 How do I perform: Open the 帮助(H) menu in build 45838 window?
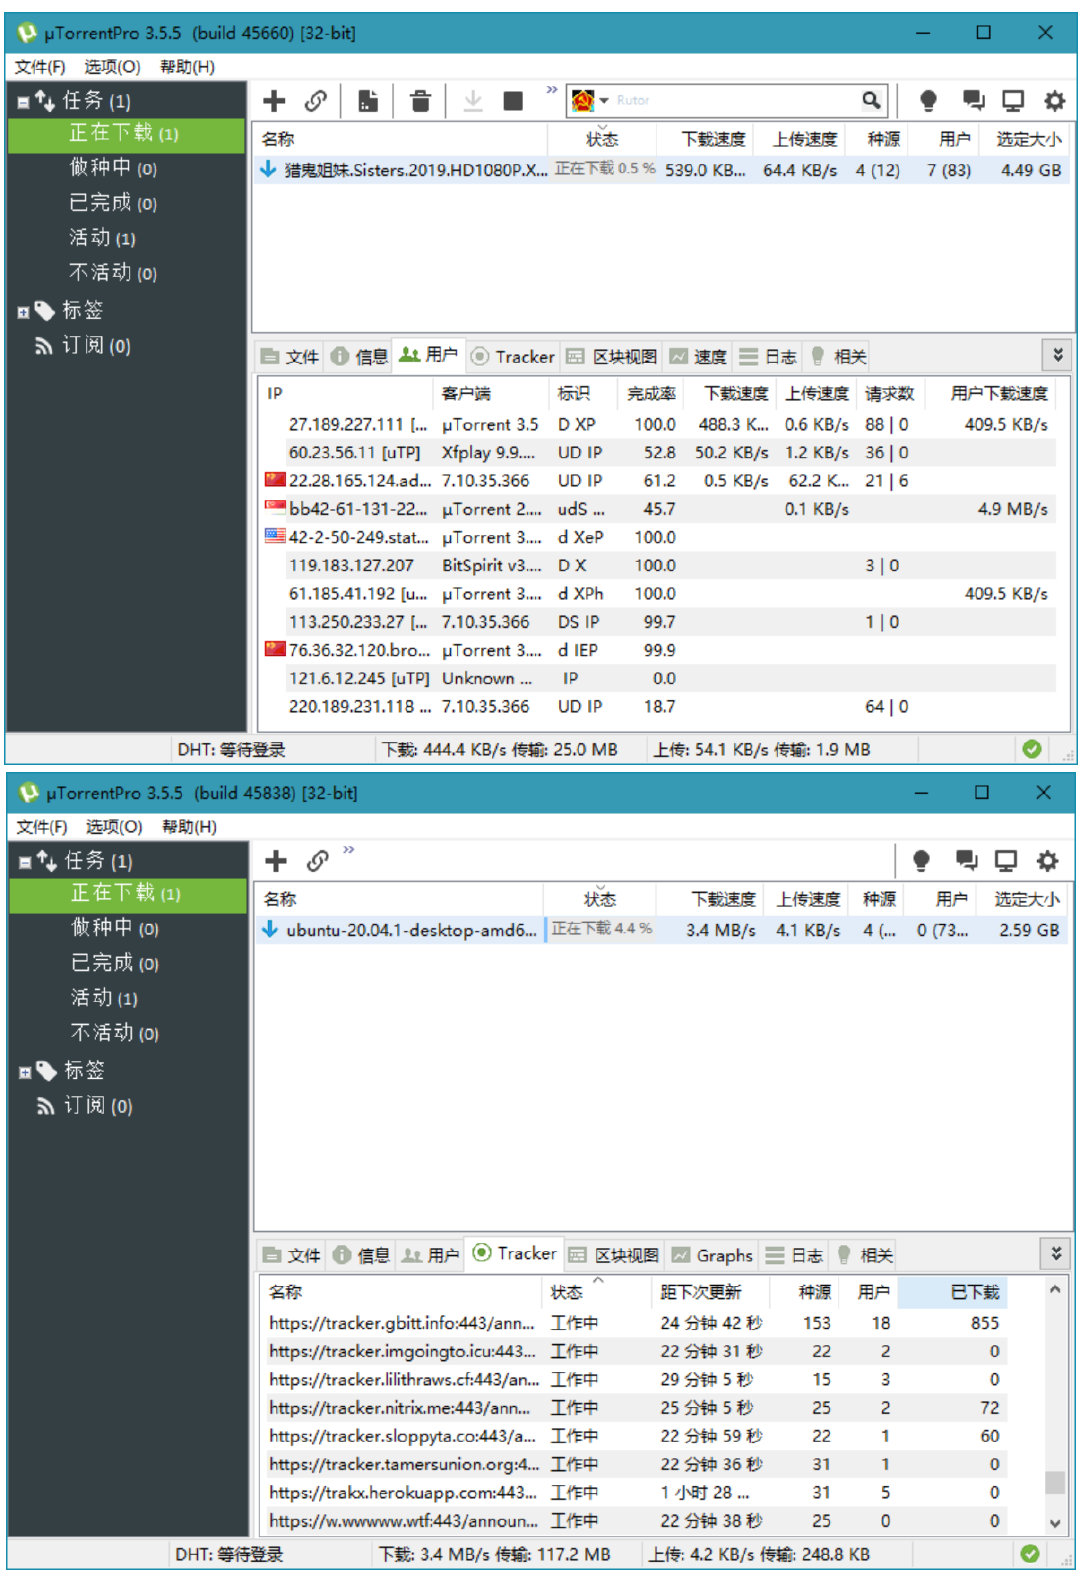[189, 827]
